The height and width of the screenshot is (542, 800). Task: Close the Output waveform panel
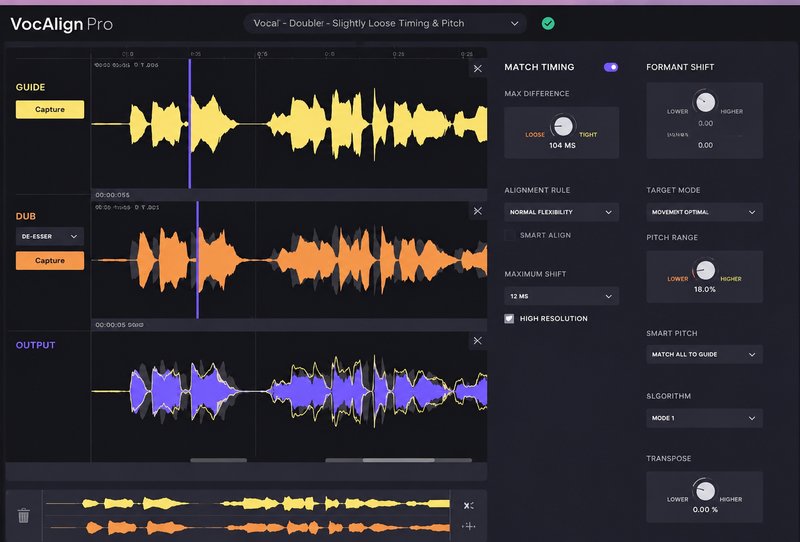[478, 340]
